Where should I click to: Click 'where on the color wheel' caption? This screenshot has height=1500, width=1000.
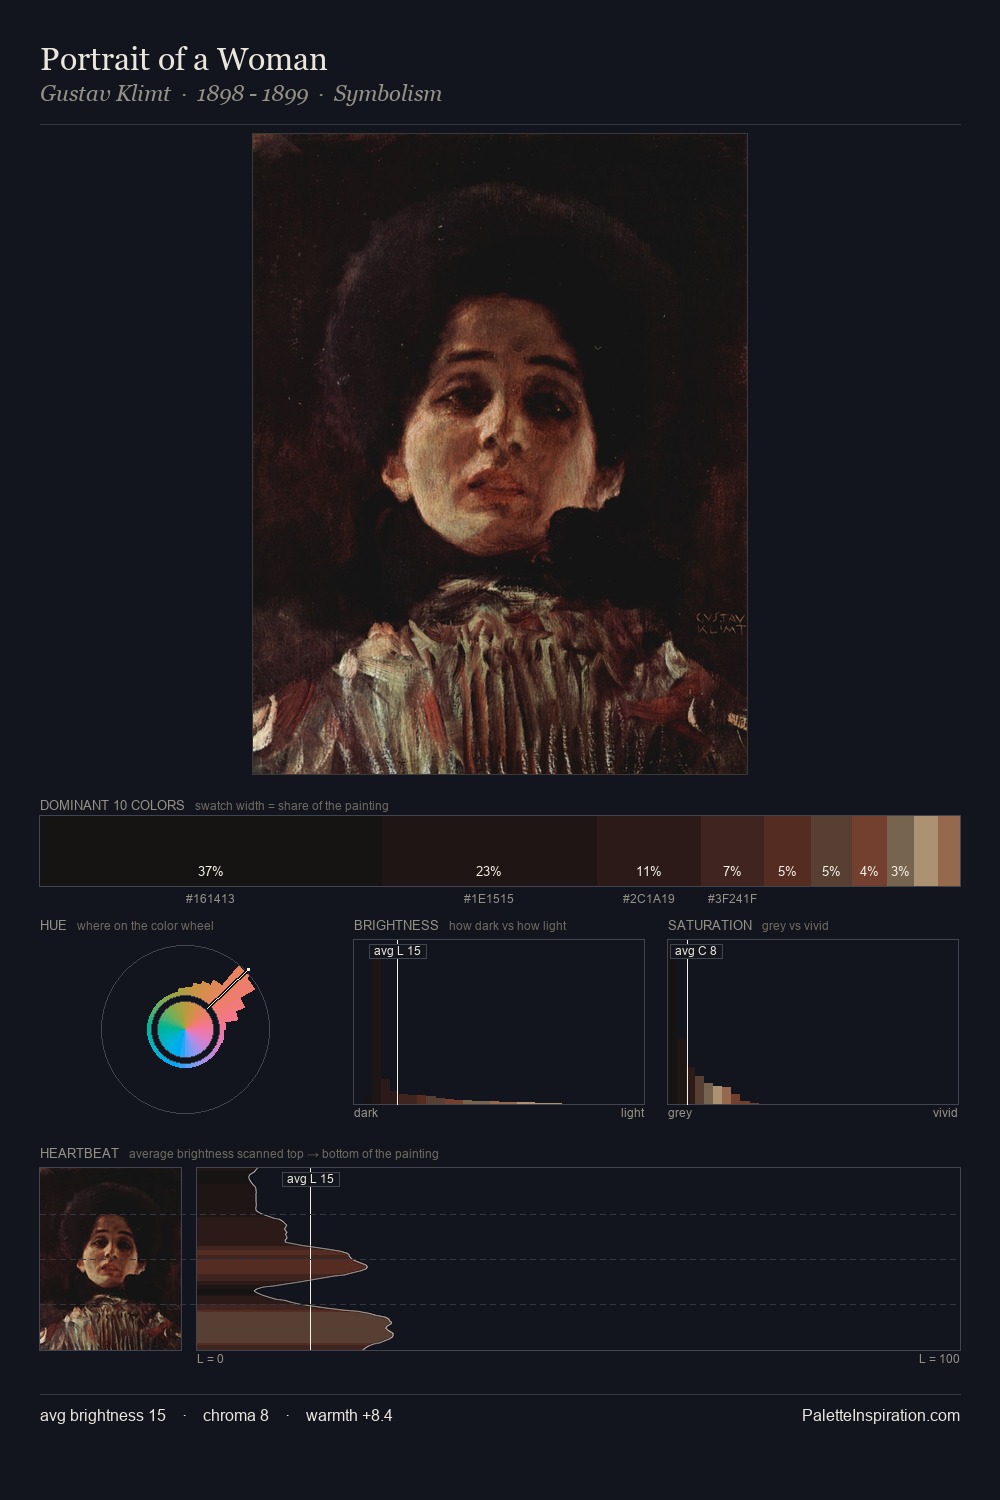(x=145, y=926)
